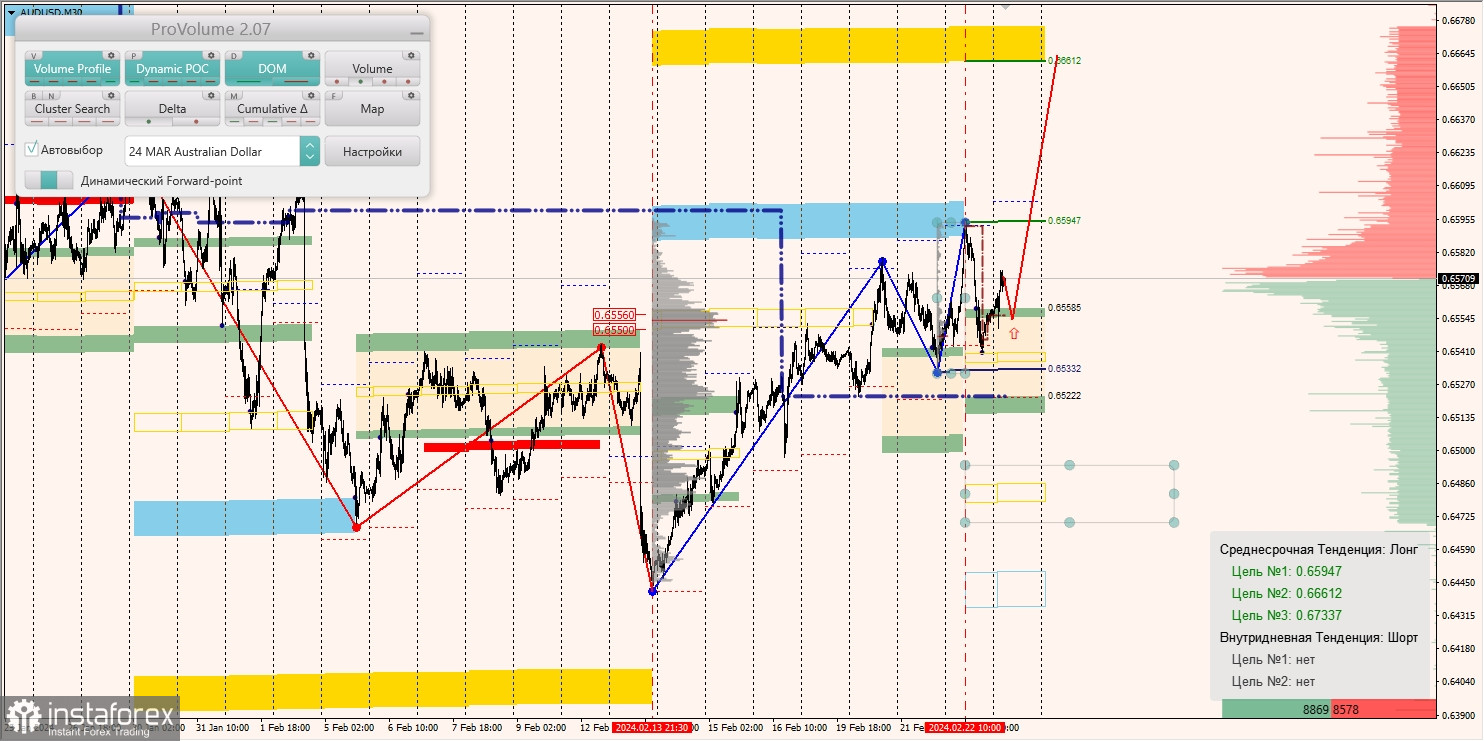This screenshot has height=741, width=1484.
Task: Open Map settings gear icon
Action: pos(412,96)
